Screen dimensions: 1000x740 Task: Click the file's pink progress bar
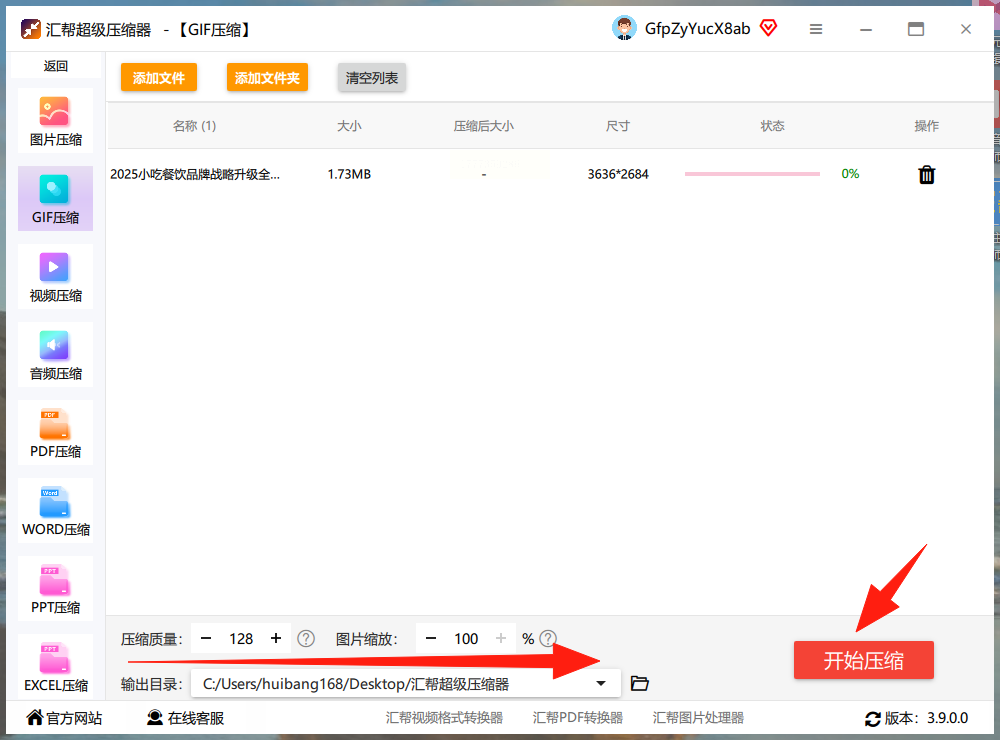coord(752,174)
